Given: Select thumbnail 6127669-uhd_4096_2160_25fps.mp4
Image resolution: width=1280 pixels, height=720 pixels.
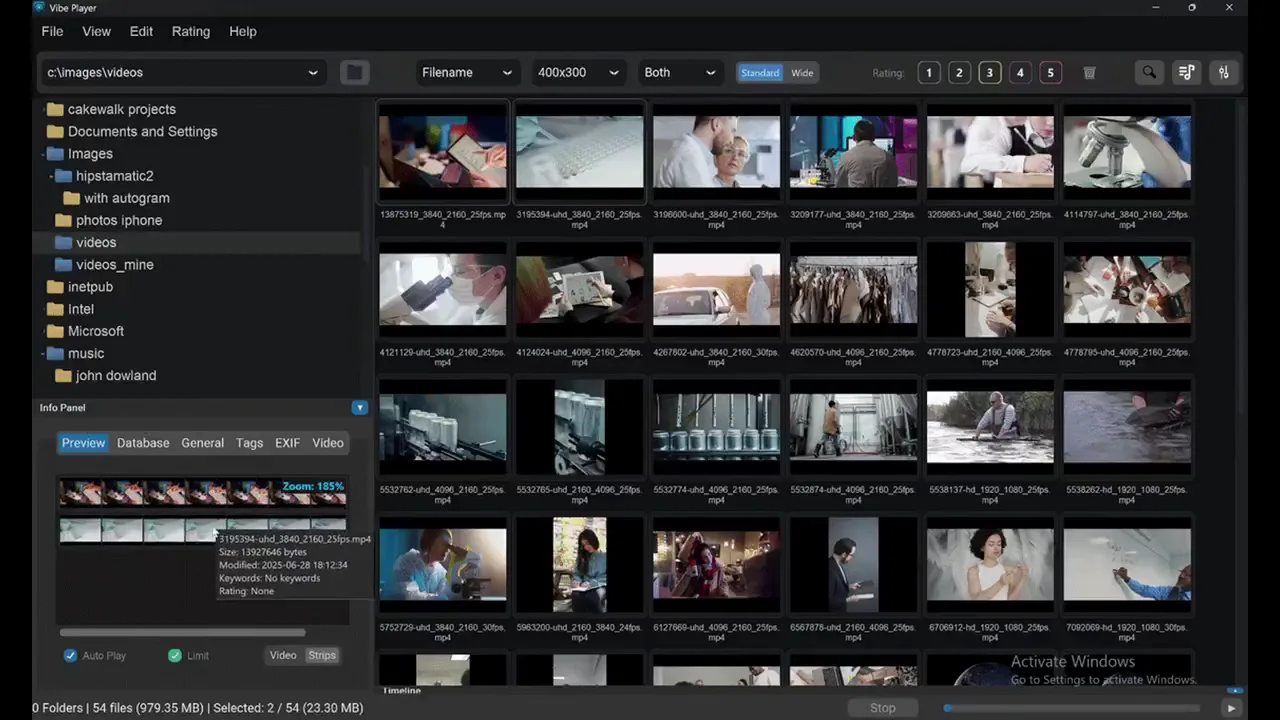Looking at the screenshot, I should (x=716, y=565).
